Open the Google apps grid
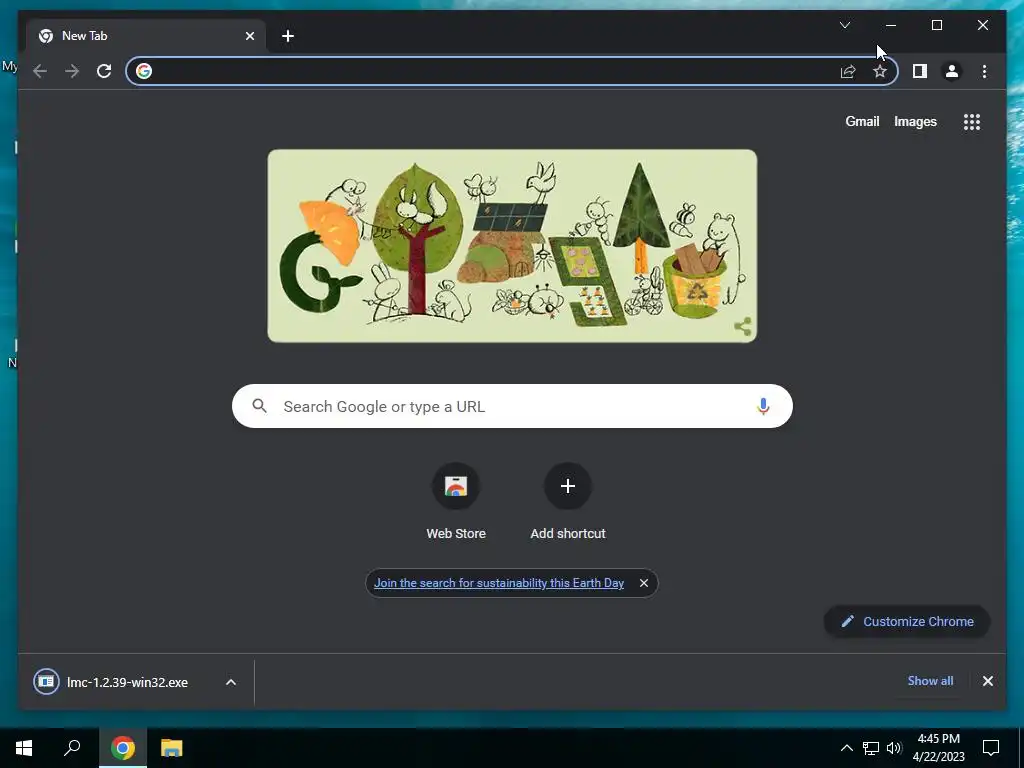This screenshot has height=768, width=1024. 972,122
